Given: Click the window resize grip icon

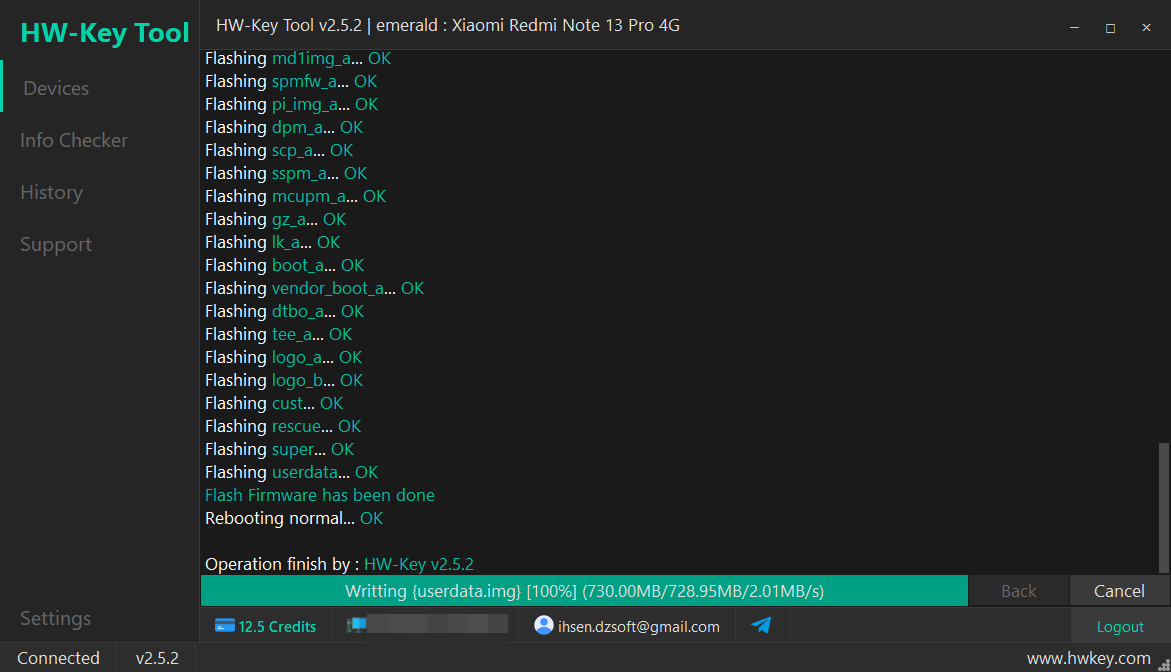Looking at the screenshot, I should [x=1164, y=665].
